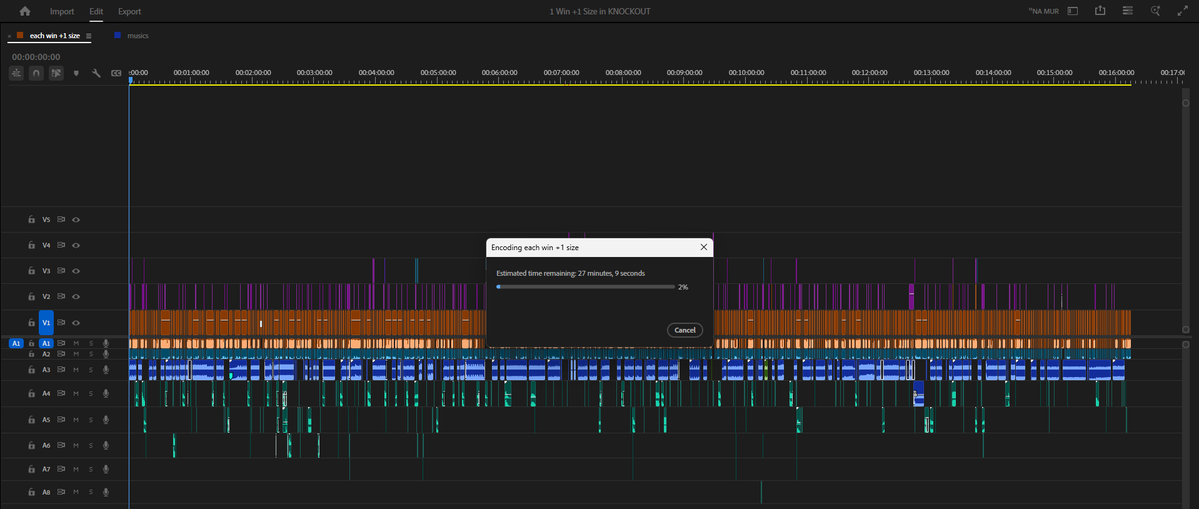
Task: Jump to 00:13:00:00 on time ruler
Action: pos(931,73)
